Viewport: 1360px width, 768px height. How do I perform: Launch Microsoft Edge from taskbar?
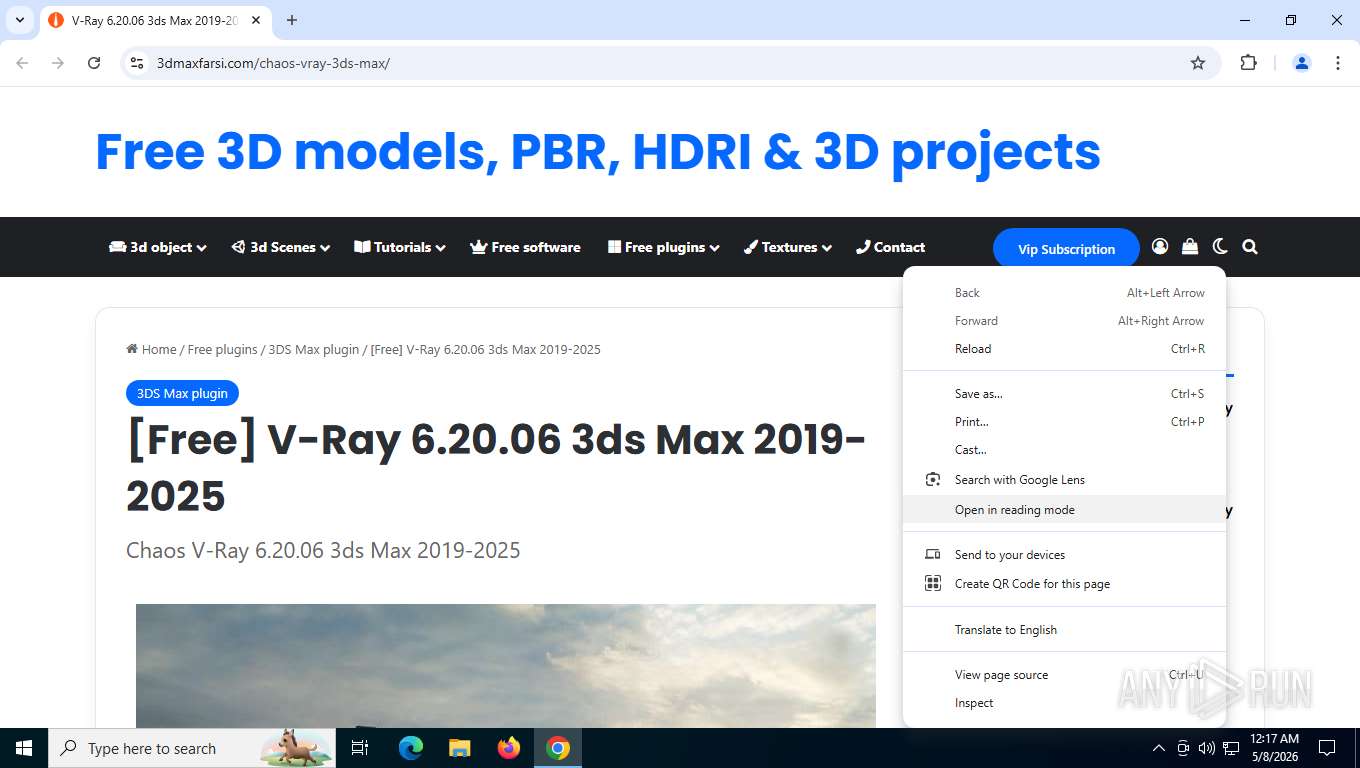click(411, 748)
